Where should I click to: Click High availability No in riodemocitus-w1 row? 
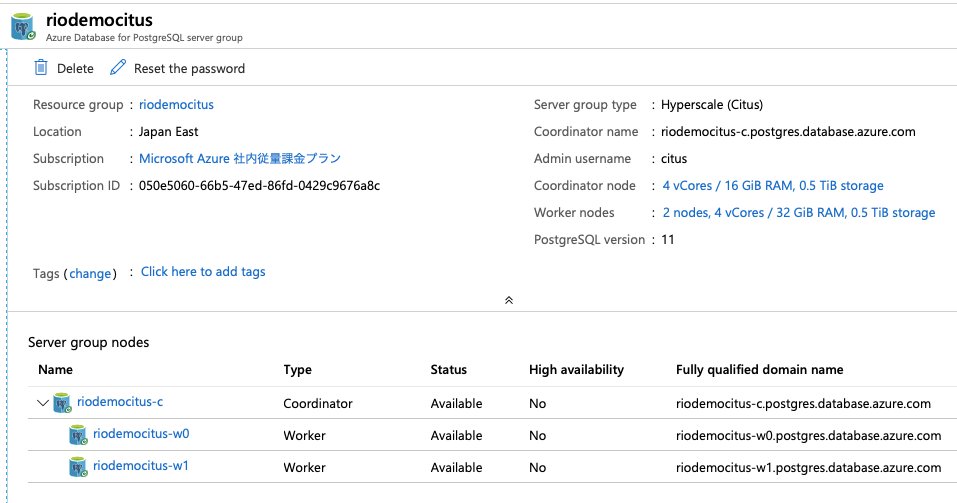538,468
